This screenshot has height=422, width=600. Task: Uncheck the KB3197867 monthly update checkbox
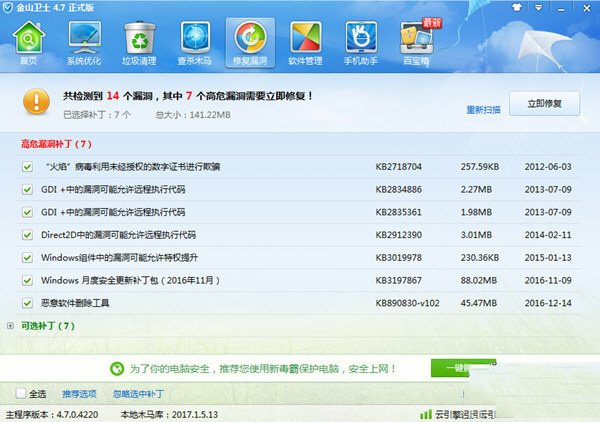pyautogui.click(x=27, y=280)
